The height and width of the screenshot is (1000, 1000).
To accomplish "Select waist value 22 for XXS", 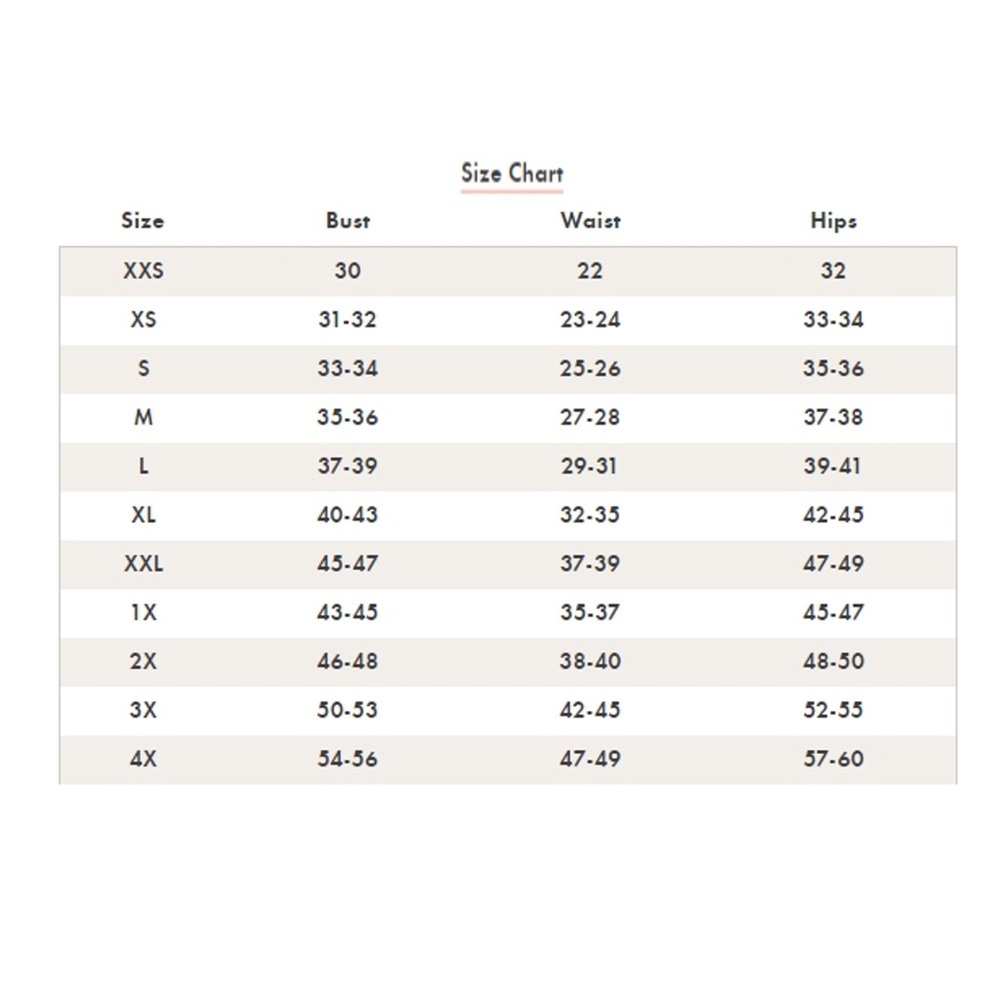I will point(590,270).
